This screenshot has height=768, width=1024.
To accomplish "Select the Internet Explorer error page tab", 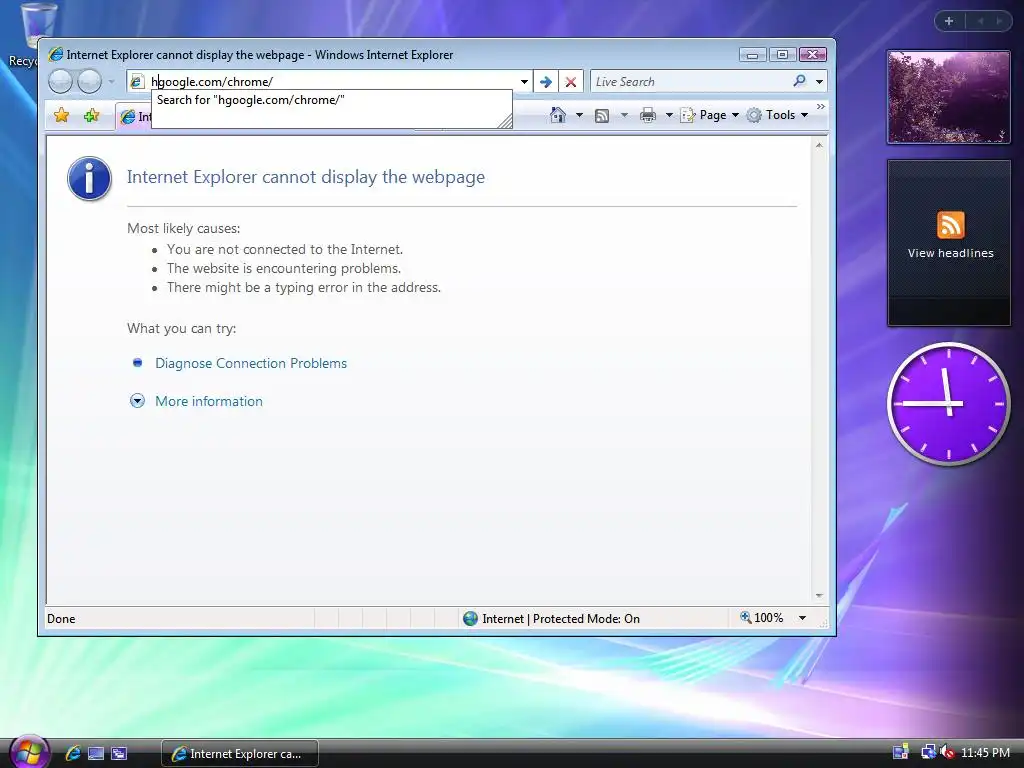I will pyautogui.click(x=134, y=116).
